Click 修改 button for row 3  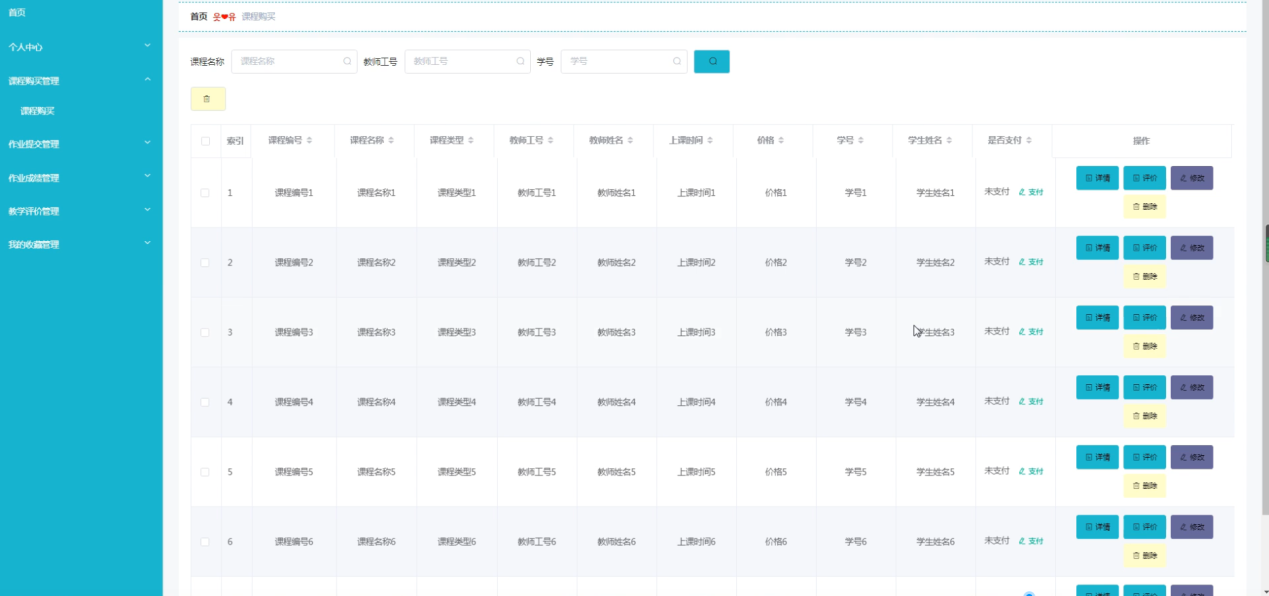(1192, 318)
